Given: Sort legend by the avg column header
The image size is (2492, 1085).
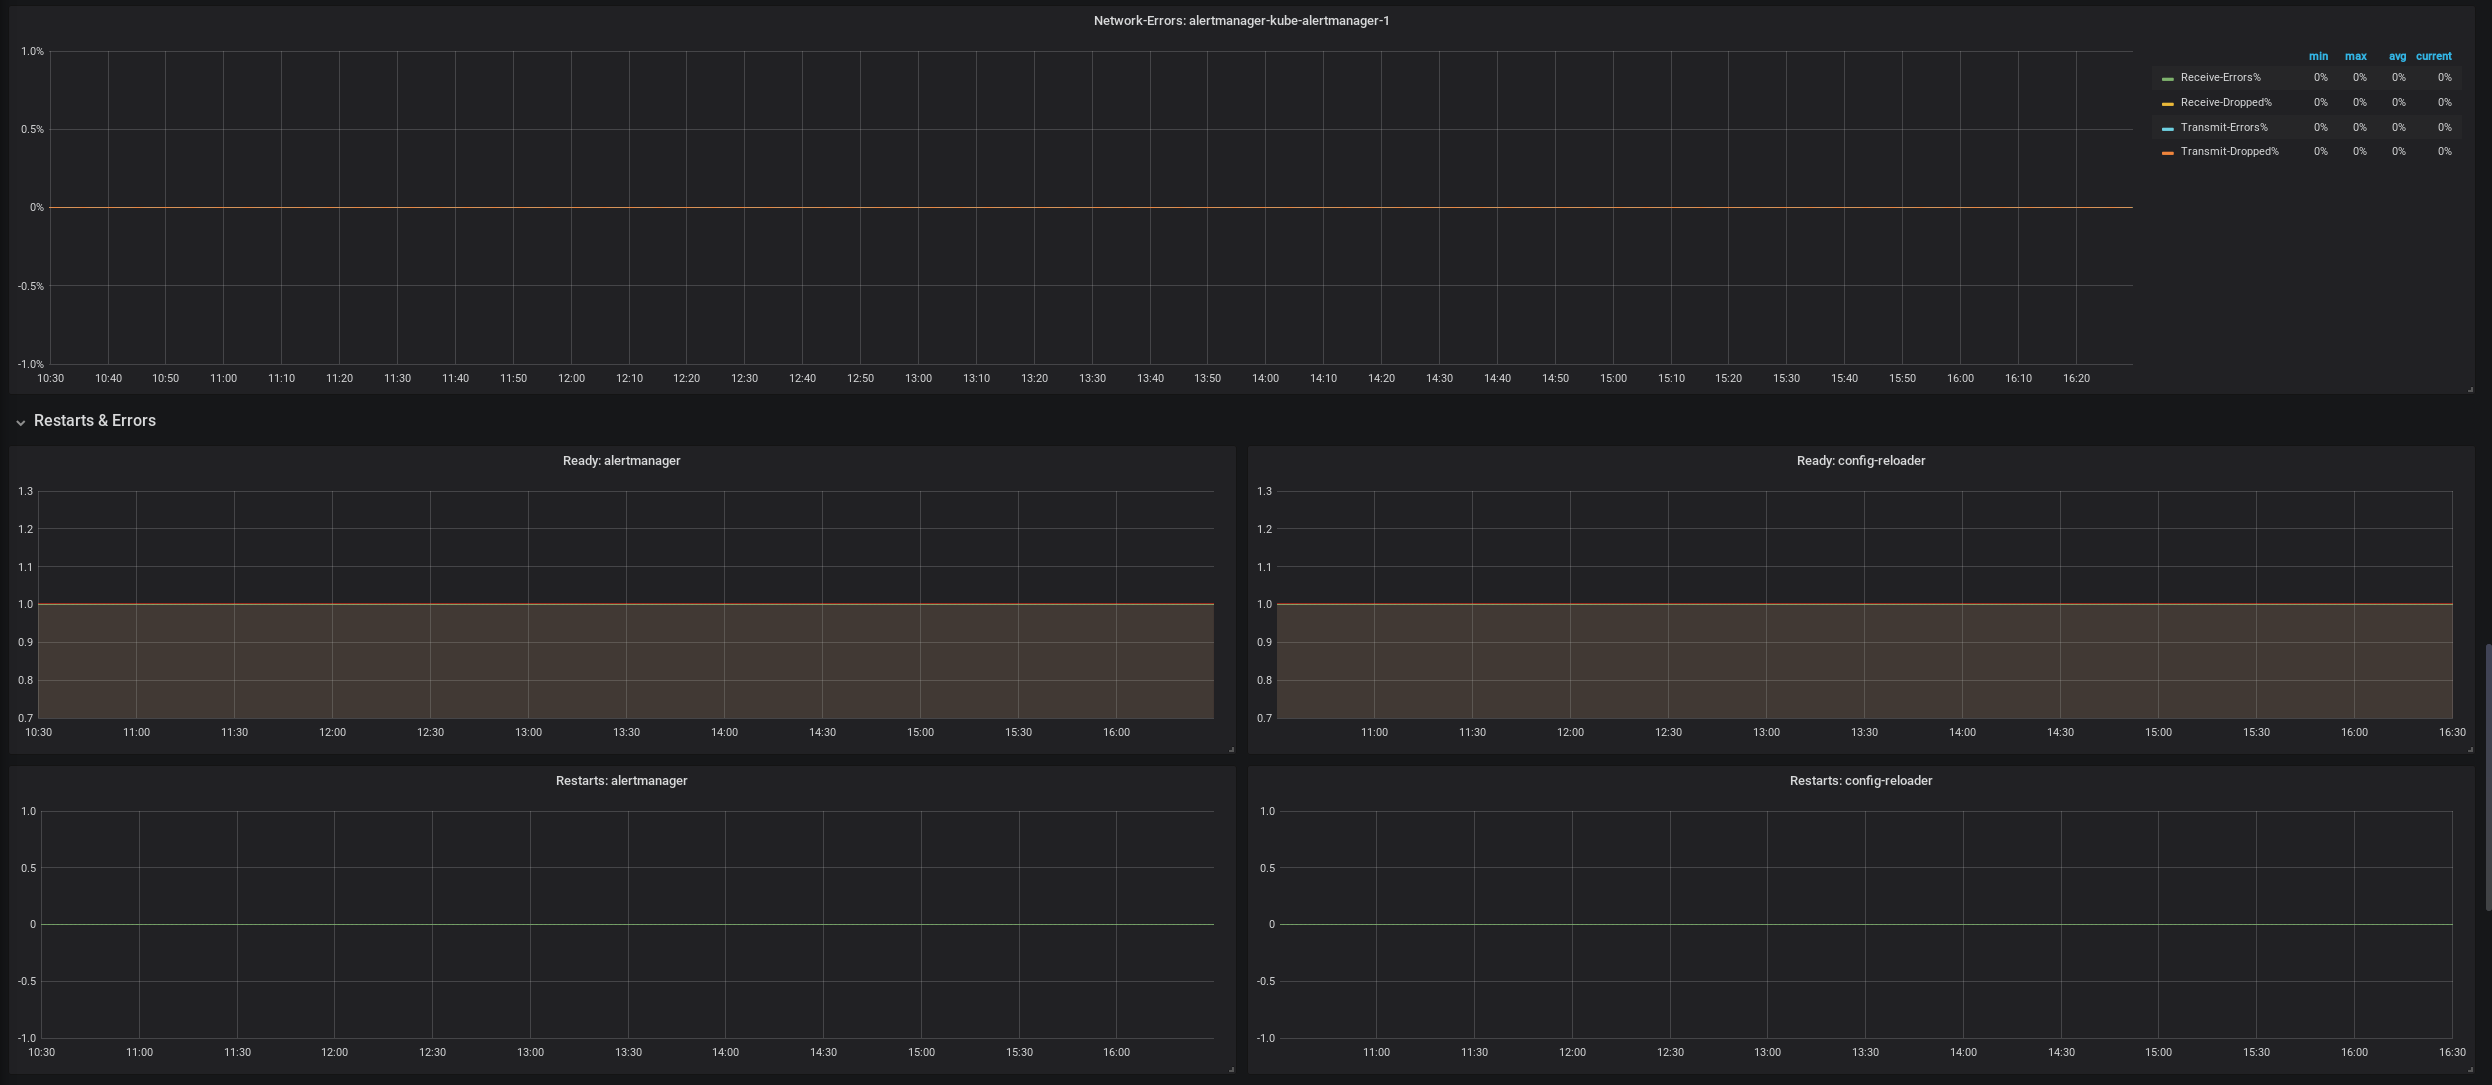Looking at the screenshot, I should pyautogui.click(x=2397, y=57).
